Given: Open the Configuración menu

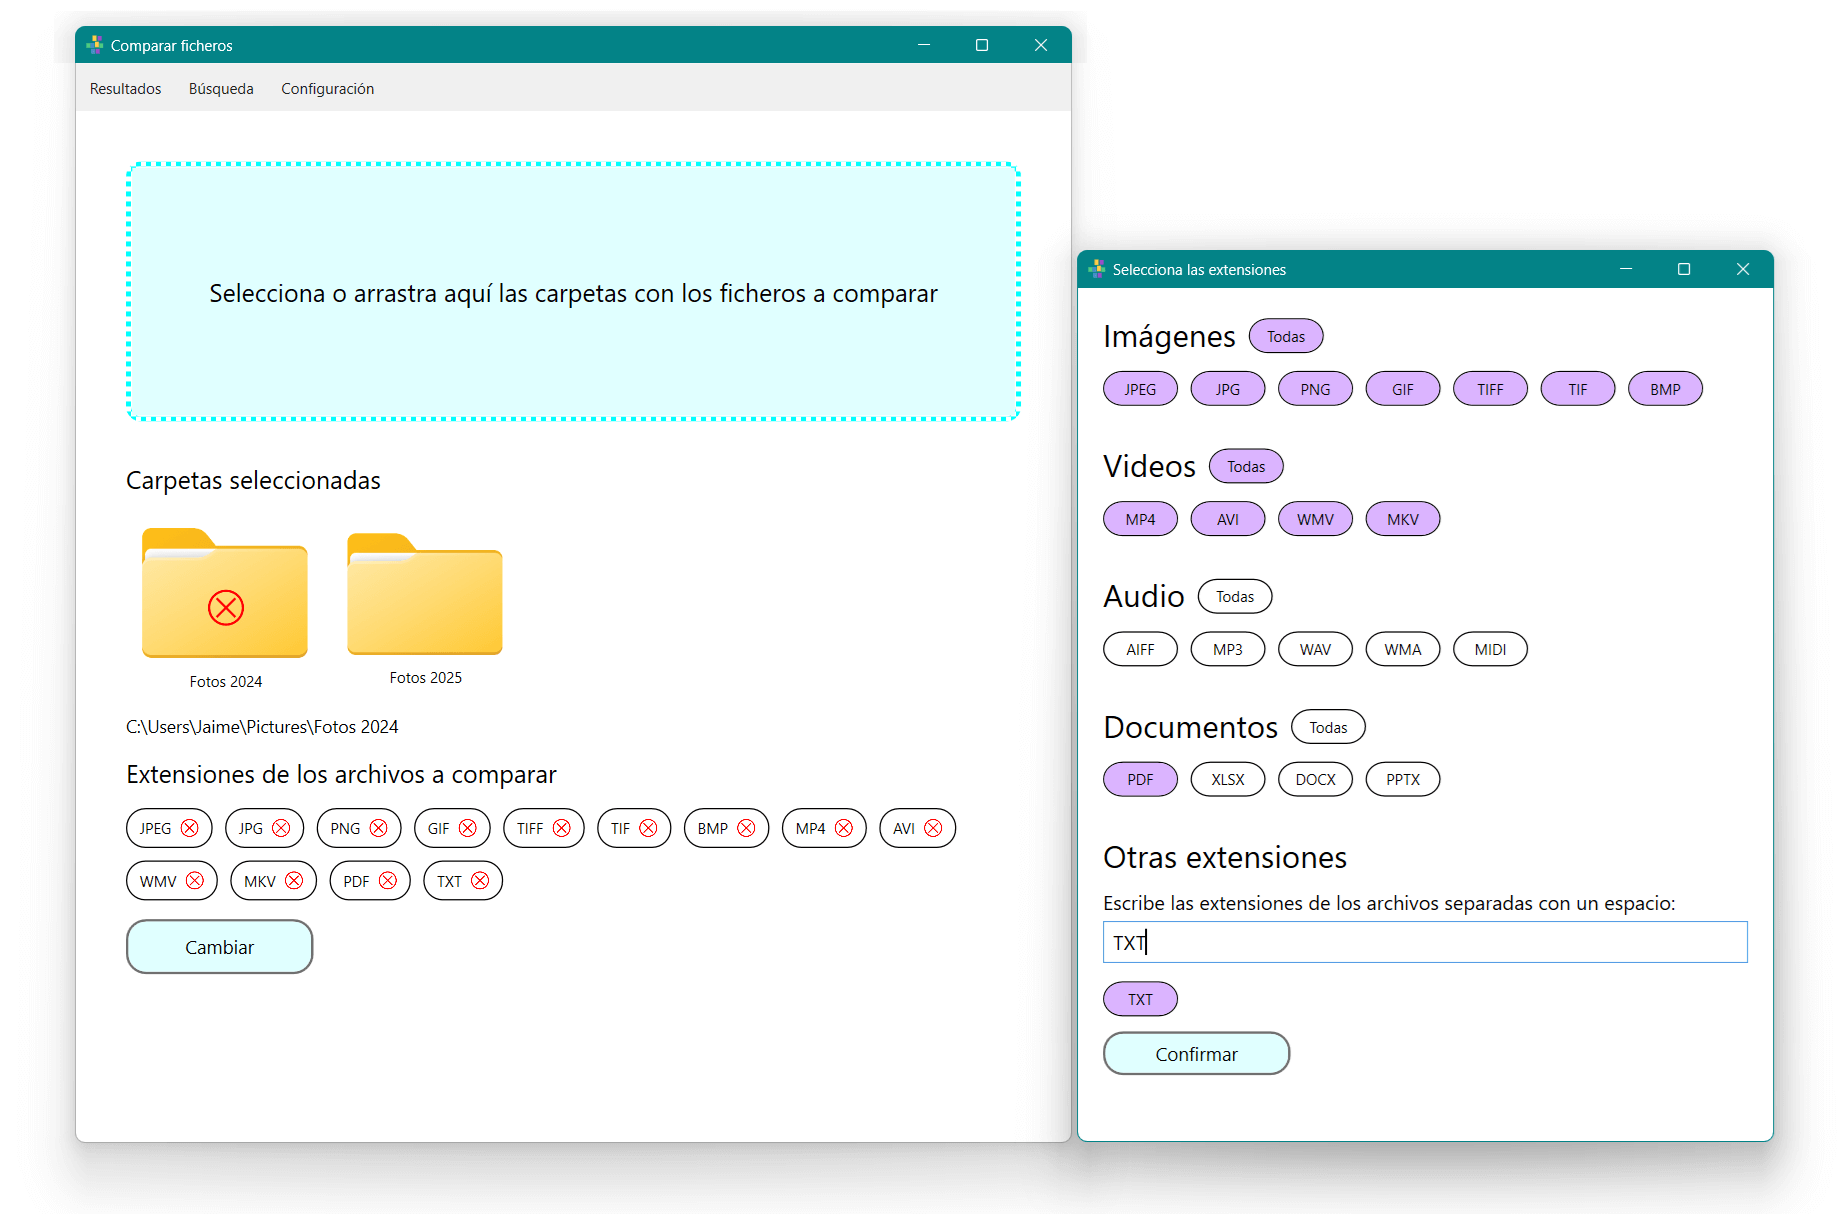Looking at the screenshot, I should tap(327, 89).
